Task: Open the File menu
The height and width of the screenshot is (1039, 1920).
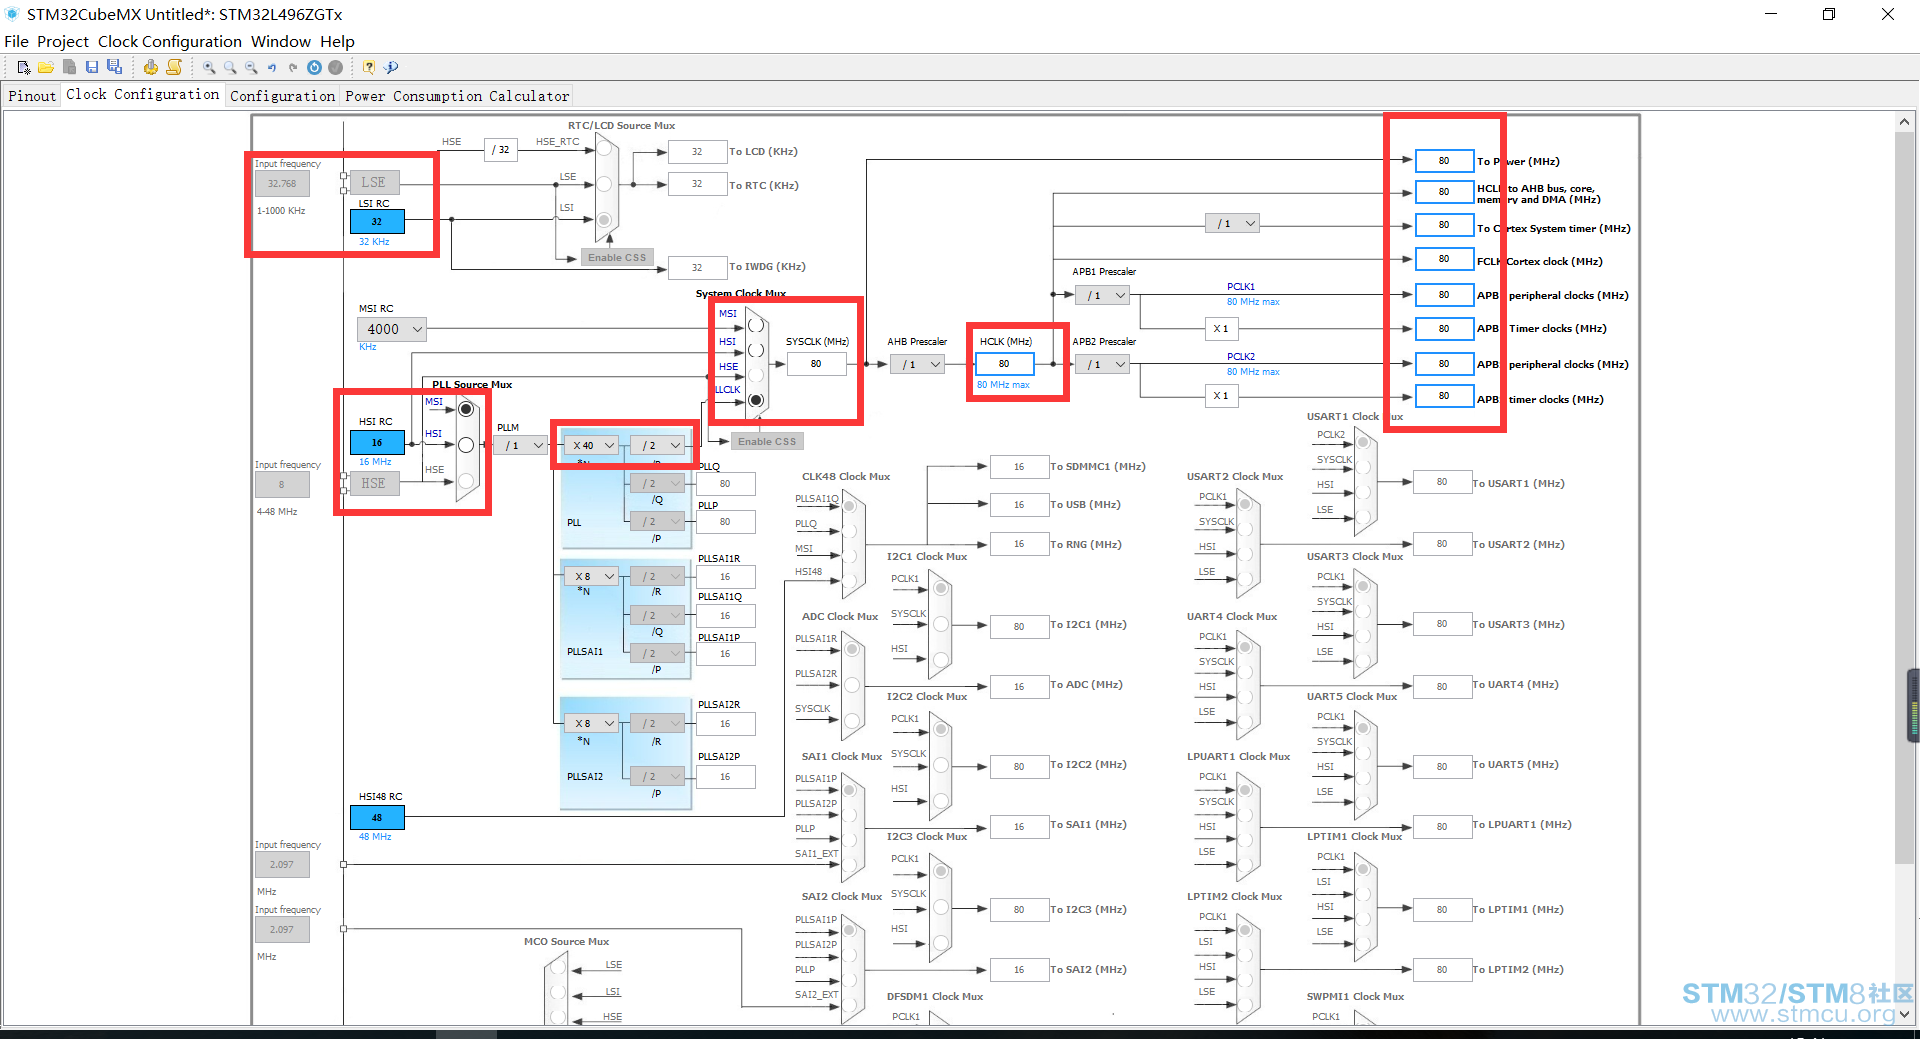Action: [x=16, y=41]
